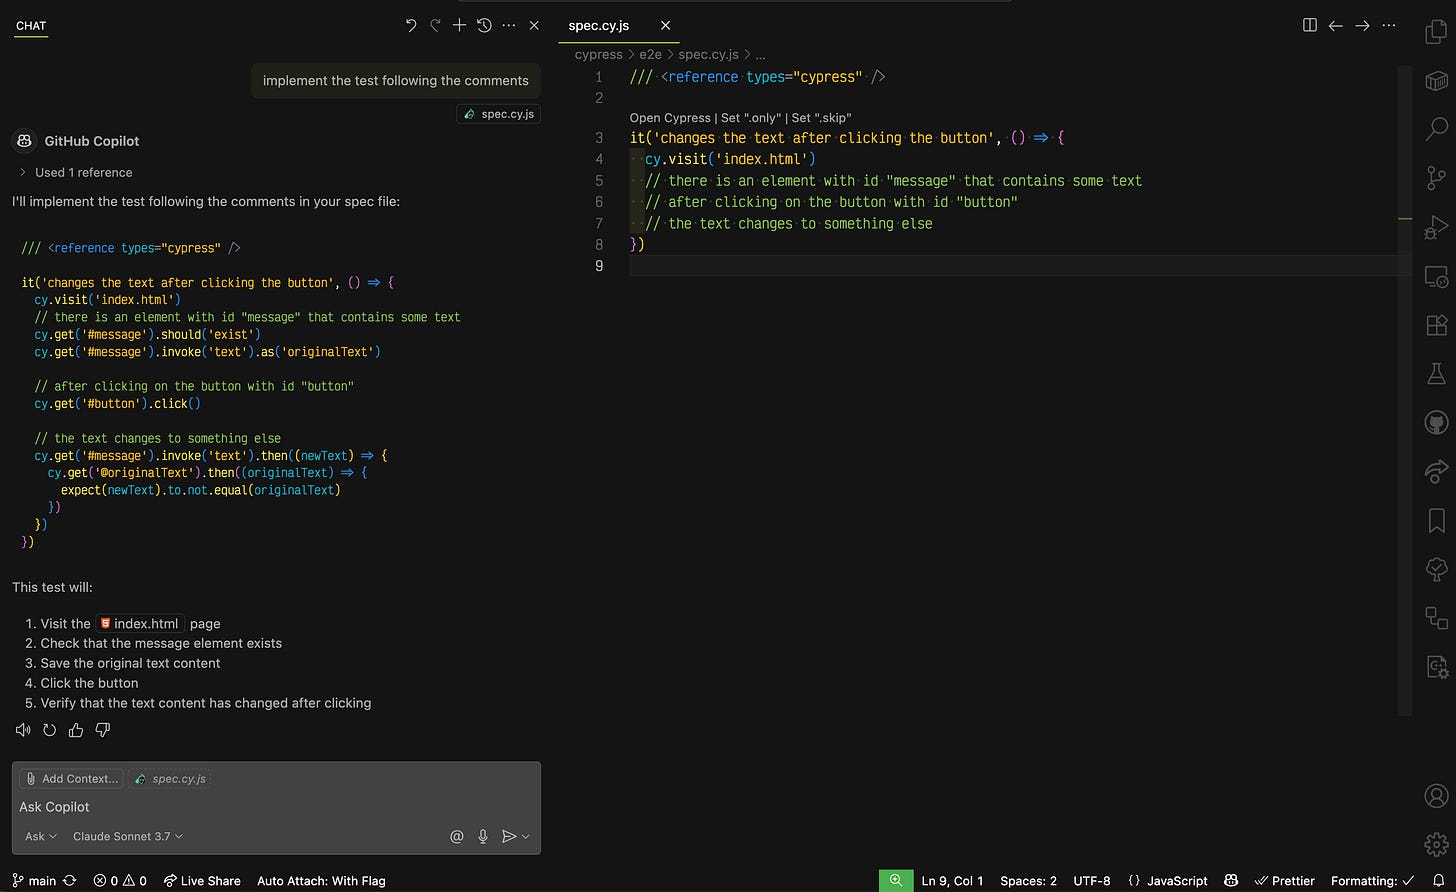Open the Extensions view icon

(x=1436, y=325)
